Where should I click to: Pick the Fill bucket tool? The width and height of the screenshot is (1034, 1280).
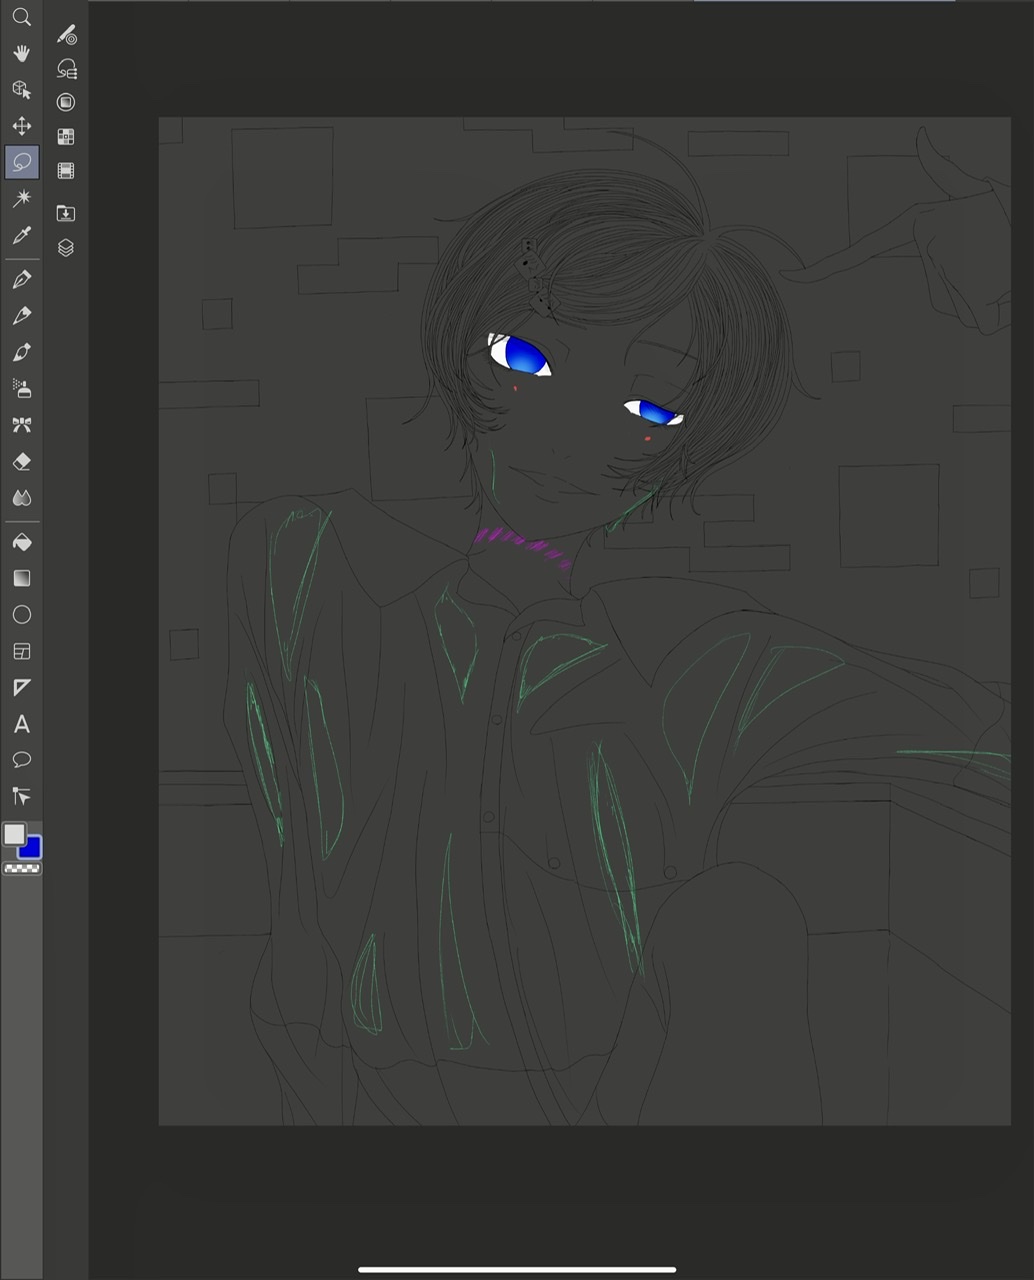(x=21, y=542)
